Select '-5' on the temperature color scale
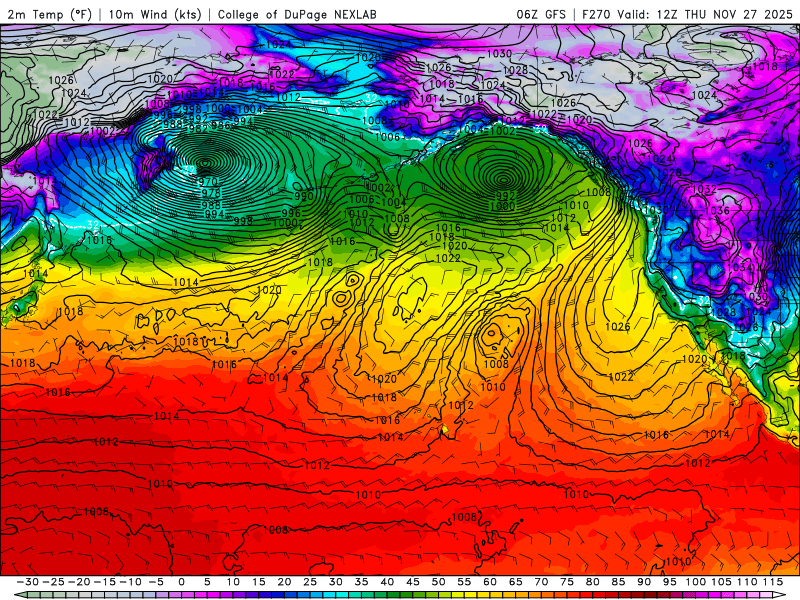The height and width of the screenshot is (600, 800). [x=156, y=582]
